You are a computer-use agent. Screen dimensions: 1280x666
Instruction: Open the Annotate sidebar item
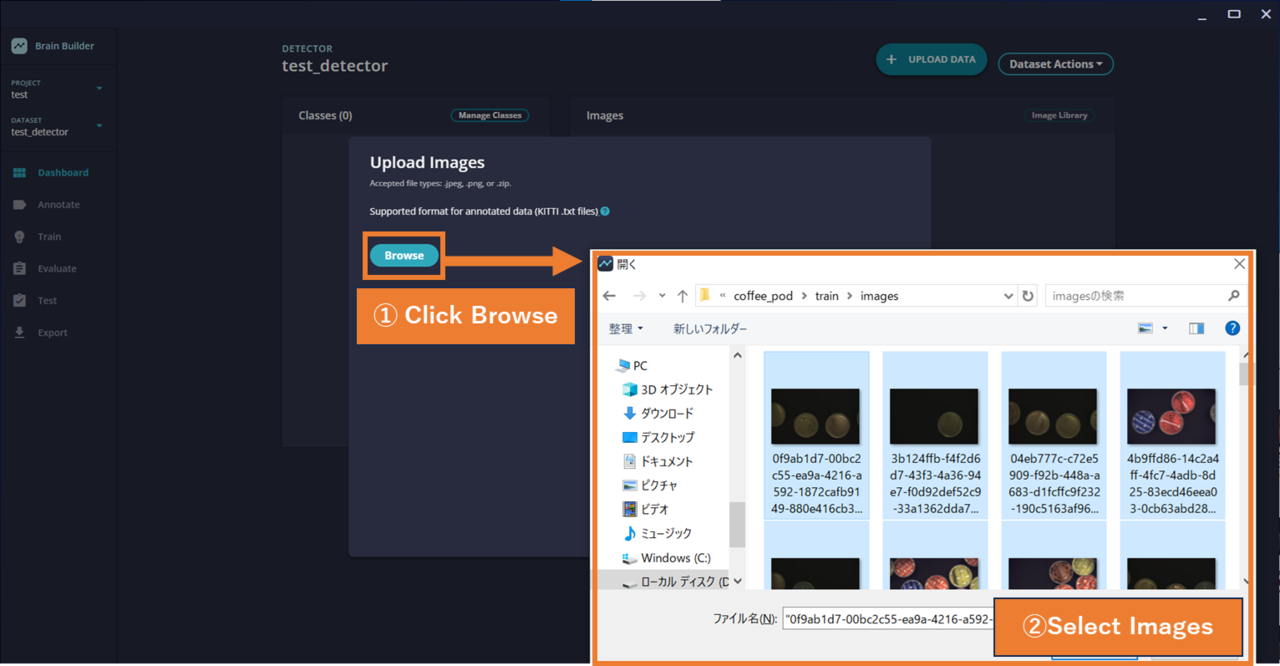point(58,204)
